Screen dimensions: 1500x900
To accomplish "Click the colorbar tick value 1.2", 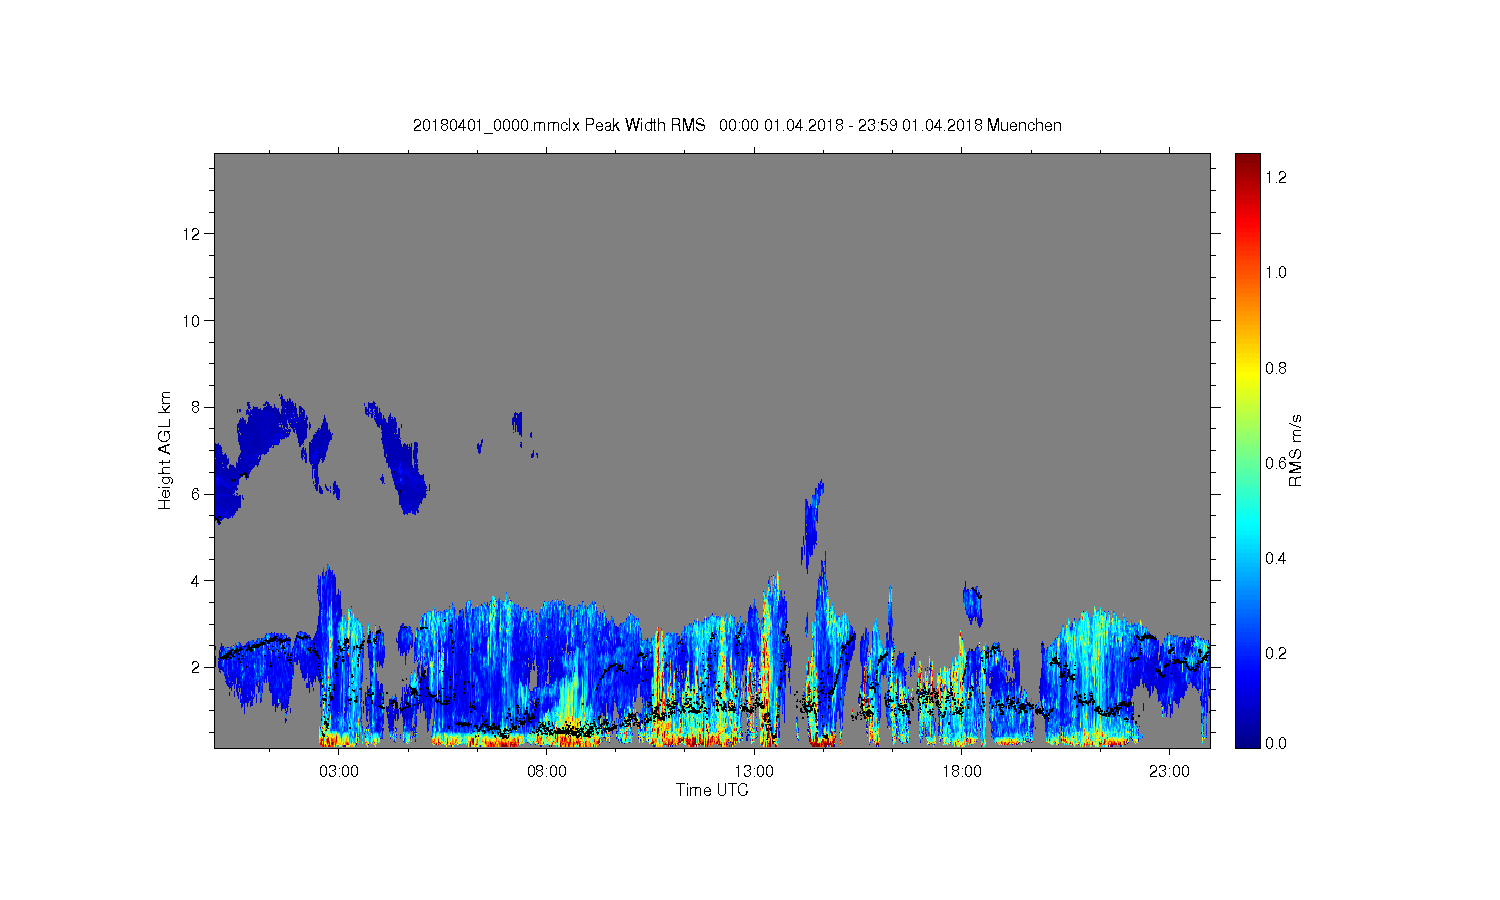I will click(1275, 177).
